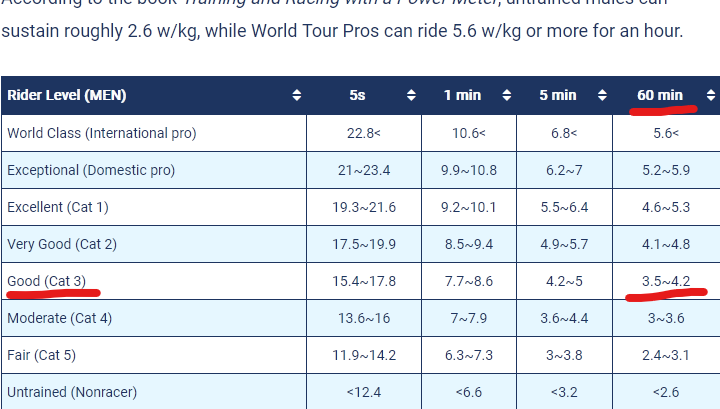Select the Exceptional (Domestic pro) row label
Screen dimensions: 720x409
pos(91,170)
